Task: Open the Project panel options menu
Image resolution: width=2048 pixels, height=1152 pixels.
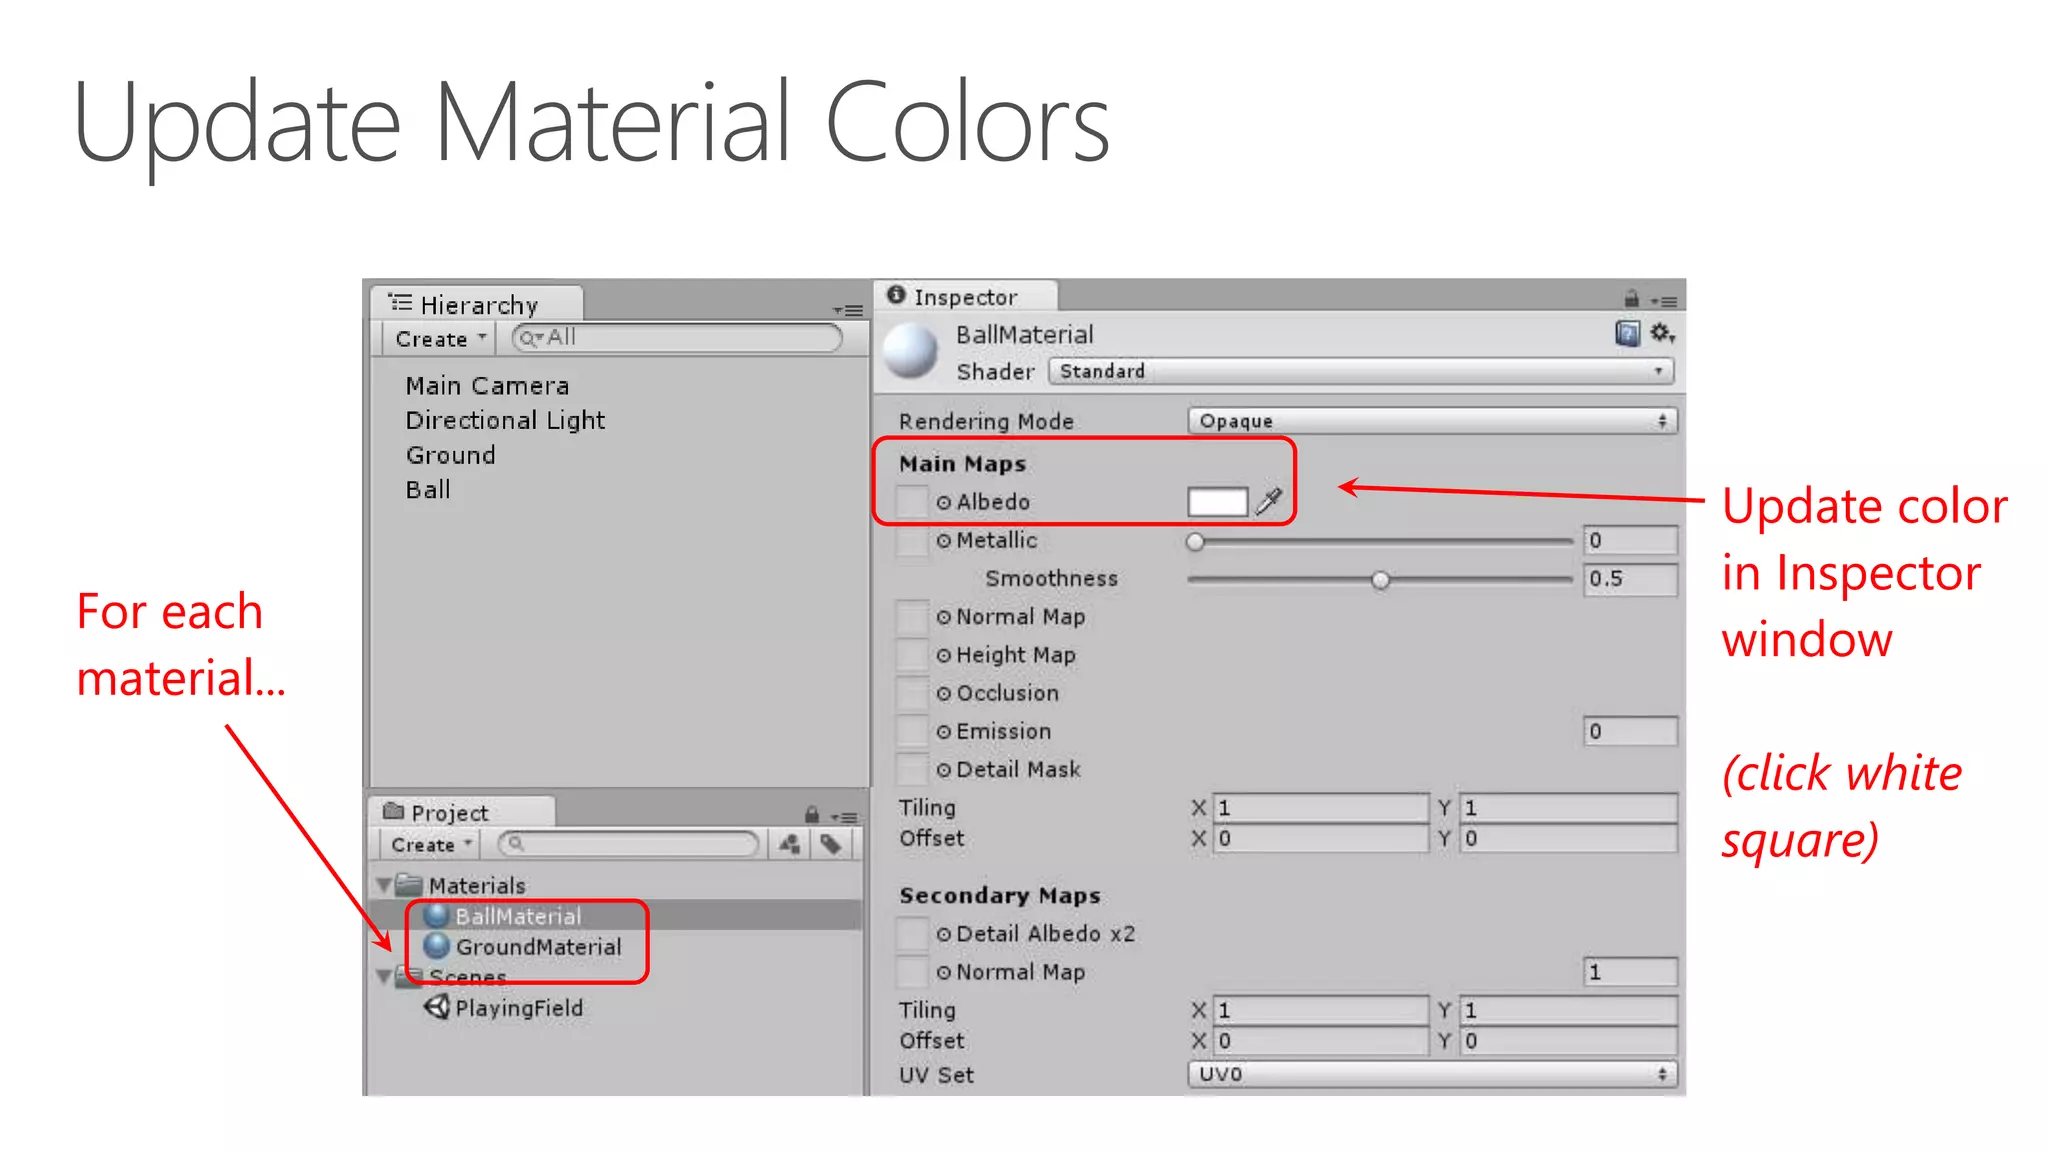Action: point(843,817)
